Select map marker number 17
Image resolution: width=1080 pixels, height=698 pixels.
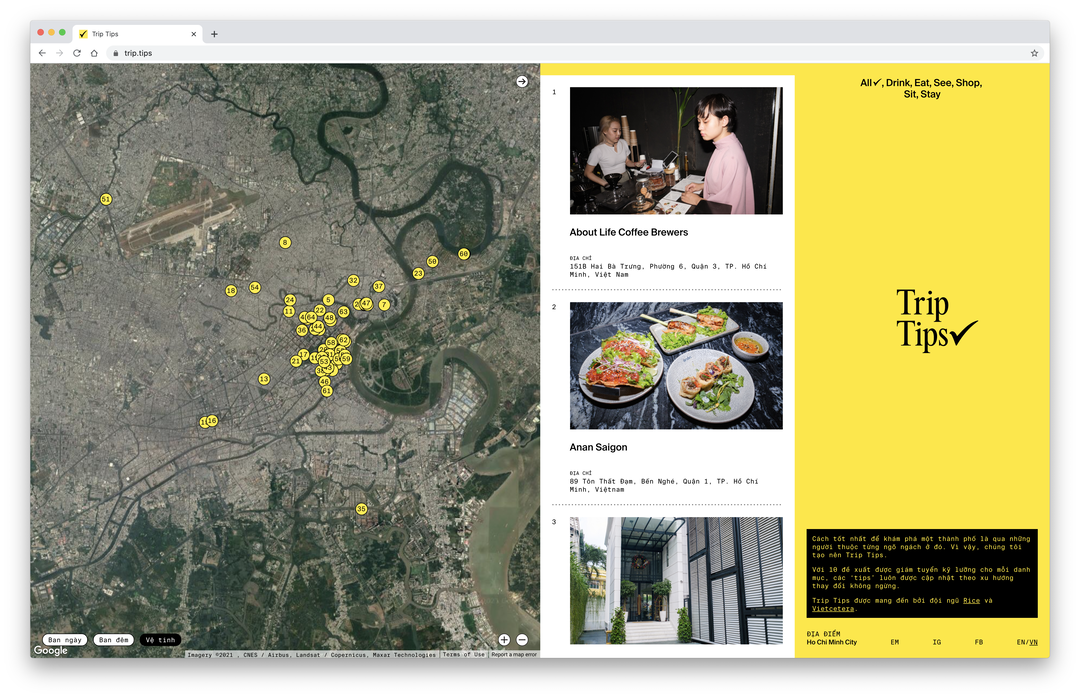304,355
